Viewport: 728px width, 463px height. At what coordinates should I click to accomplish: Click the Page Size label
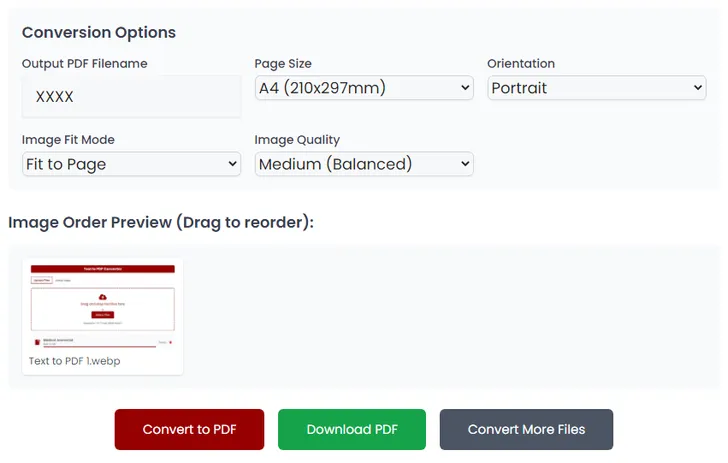[x=283, y=64]
